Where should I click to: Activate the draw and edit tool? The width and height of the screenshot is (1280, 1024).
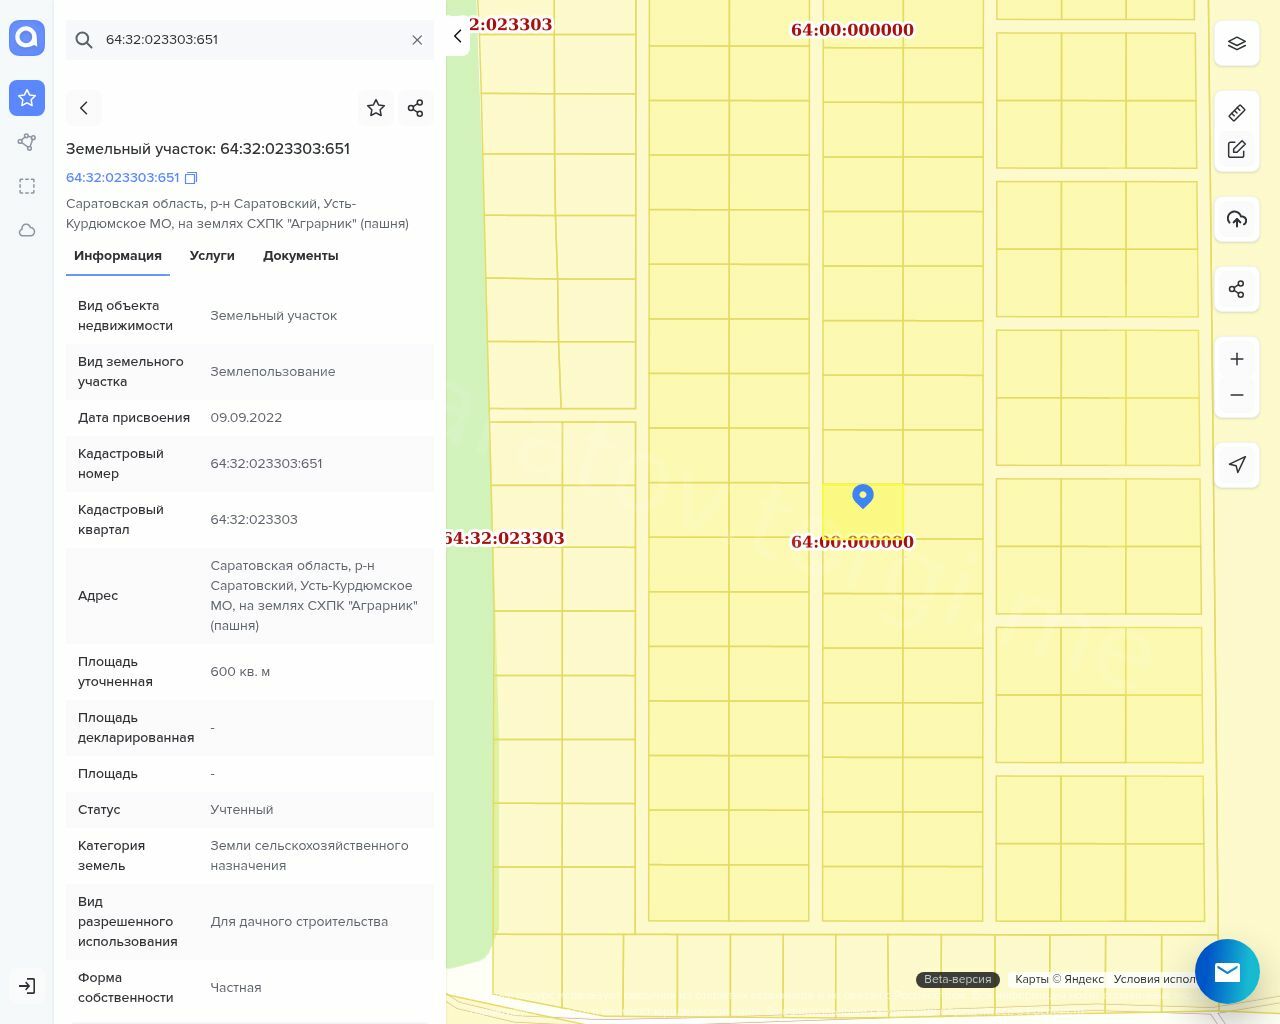point(1237,149)
